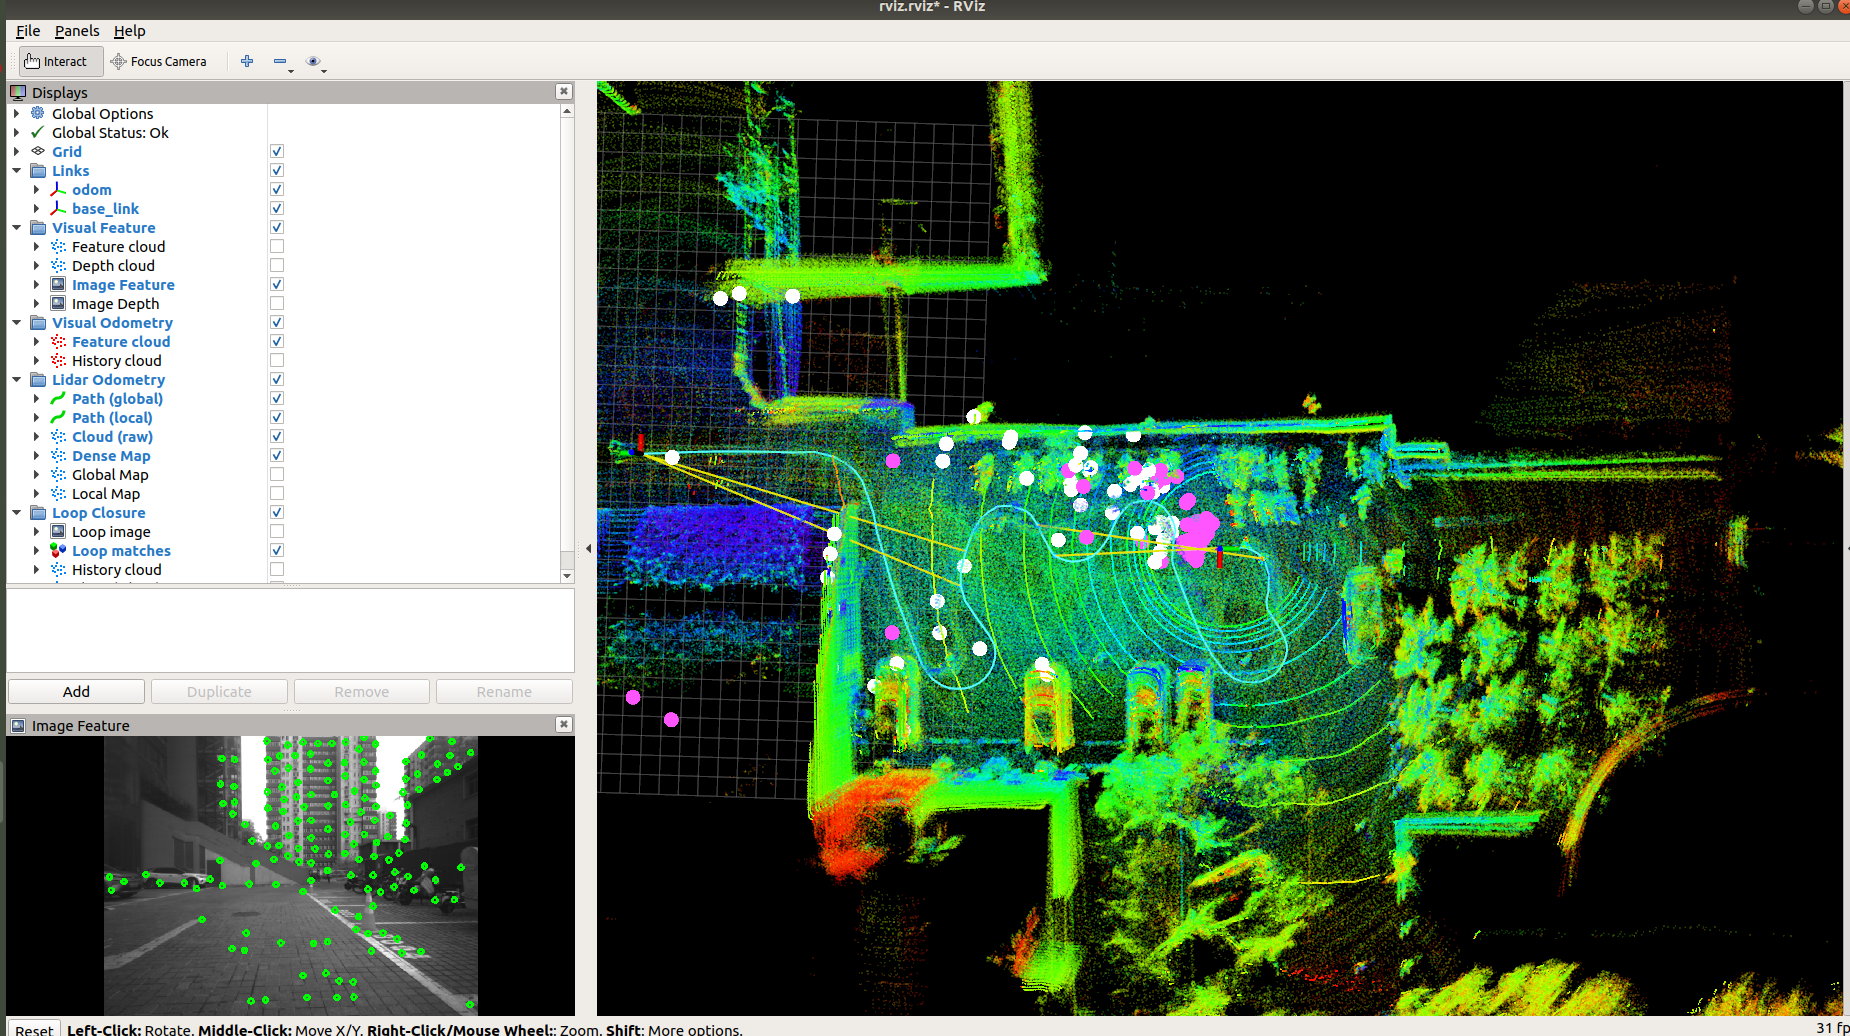Click the Displays list scroll-down arrow
Viewport: 1850px width, 1036px height.
[x=567, y=575]
